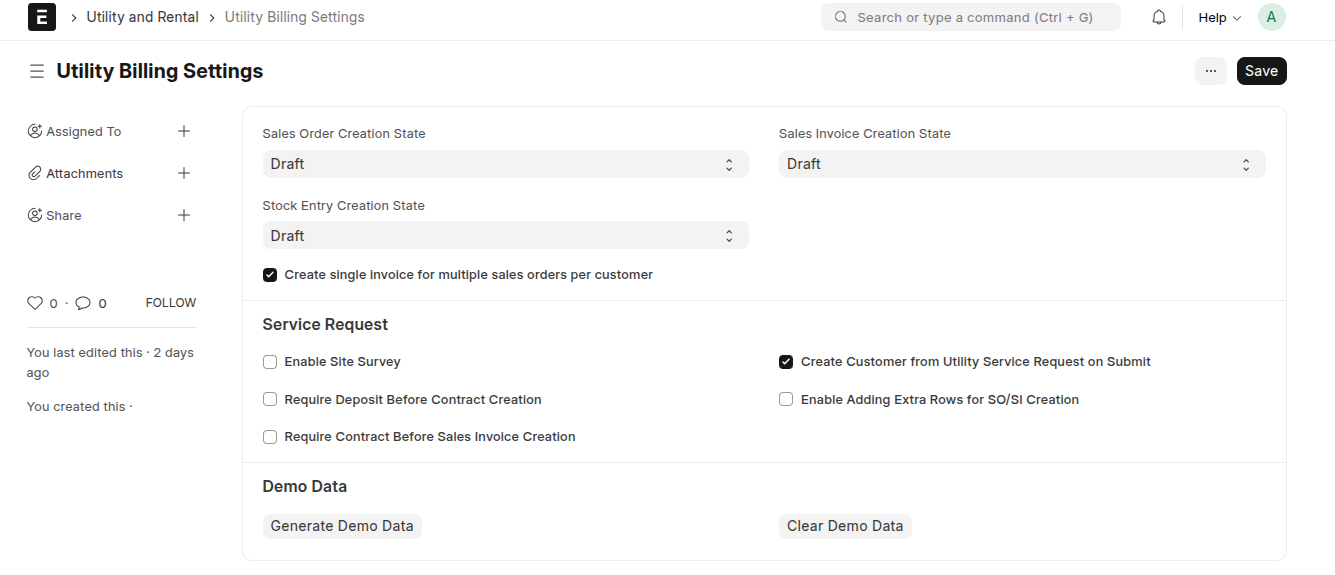The image size is (1335, 575).
Task: Click Generate Demo Data button
Action: pyautogui.click(x=342, y=526)
